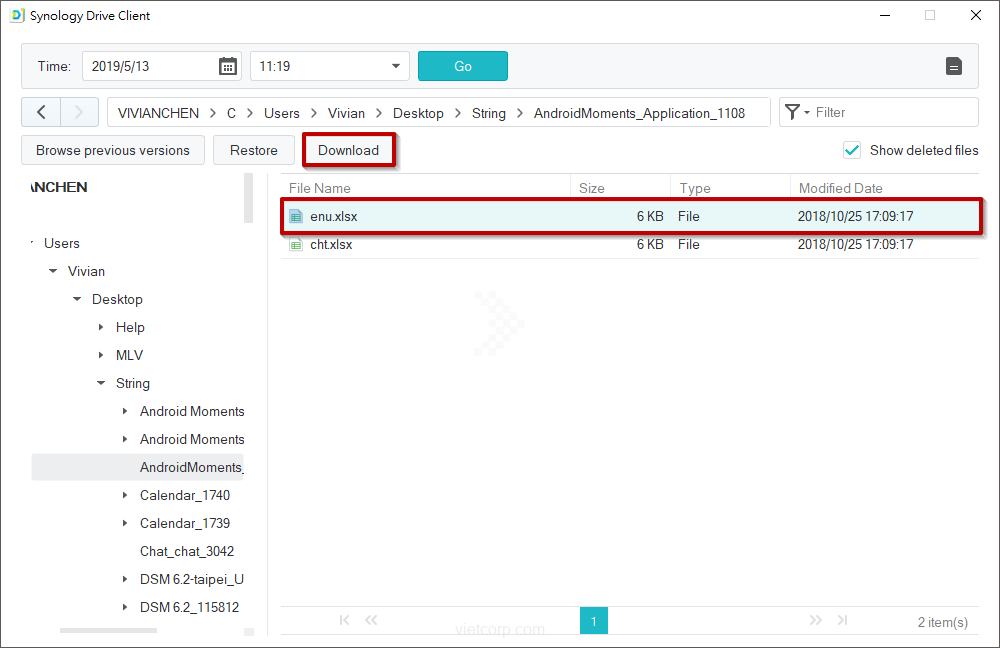Image resolution: width=1000 pixels, height=648 pixels.
Task: Expand the Help folder in tree
Action: click(101, 327)
